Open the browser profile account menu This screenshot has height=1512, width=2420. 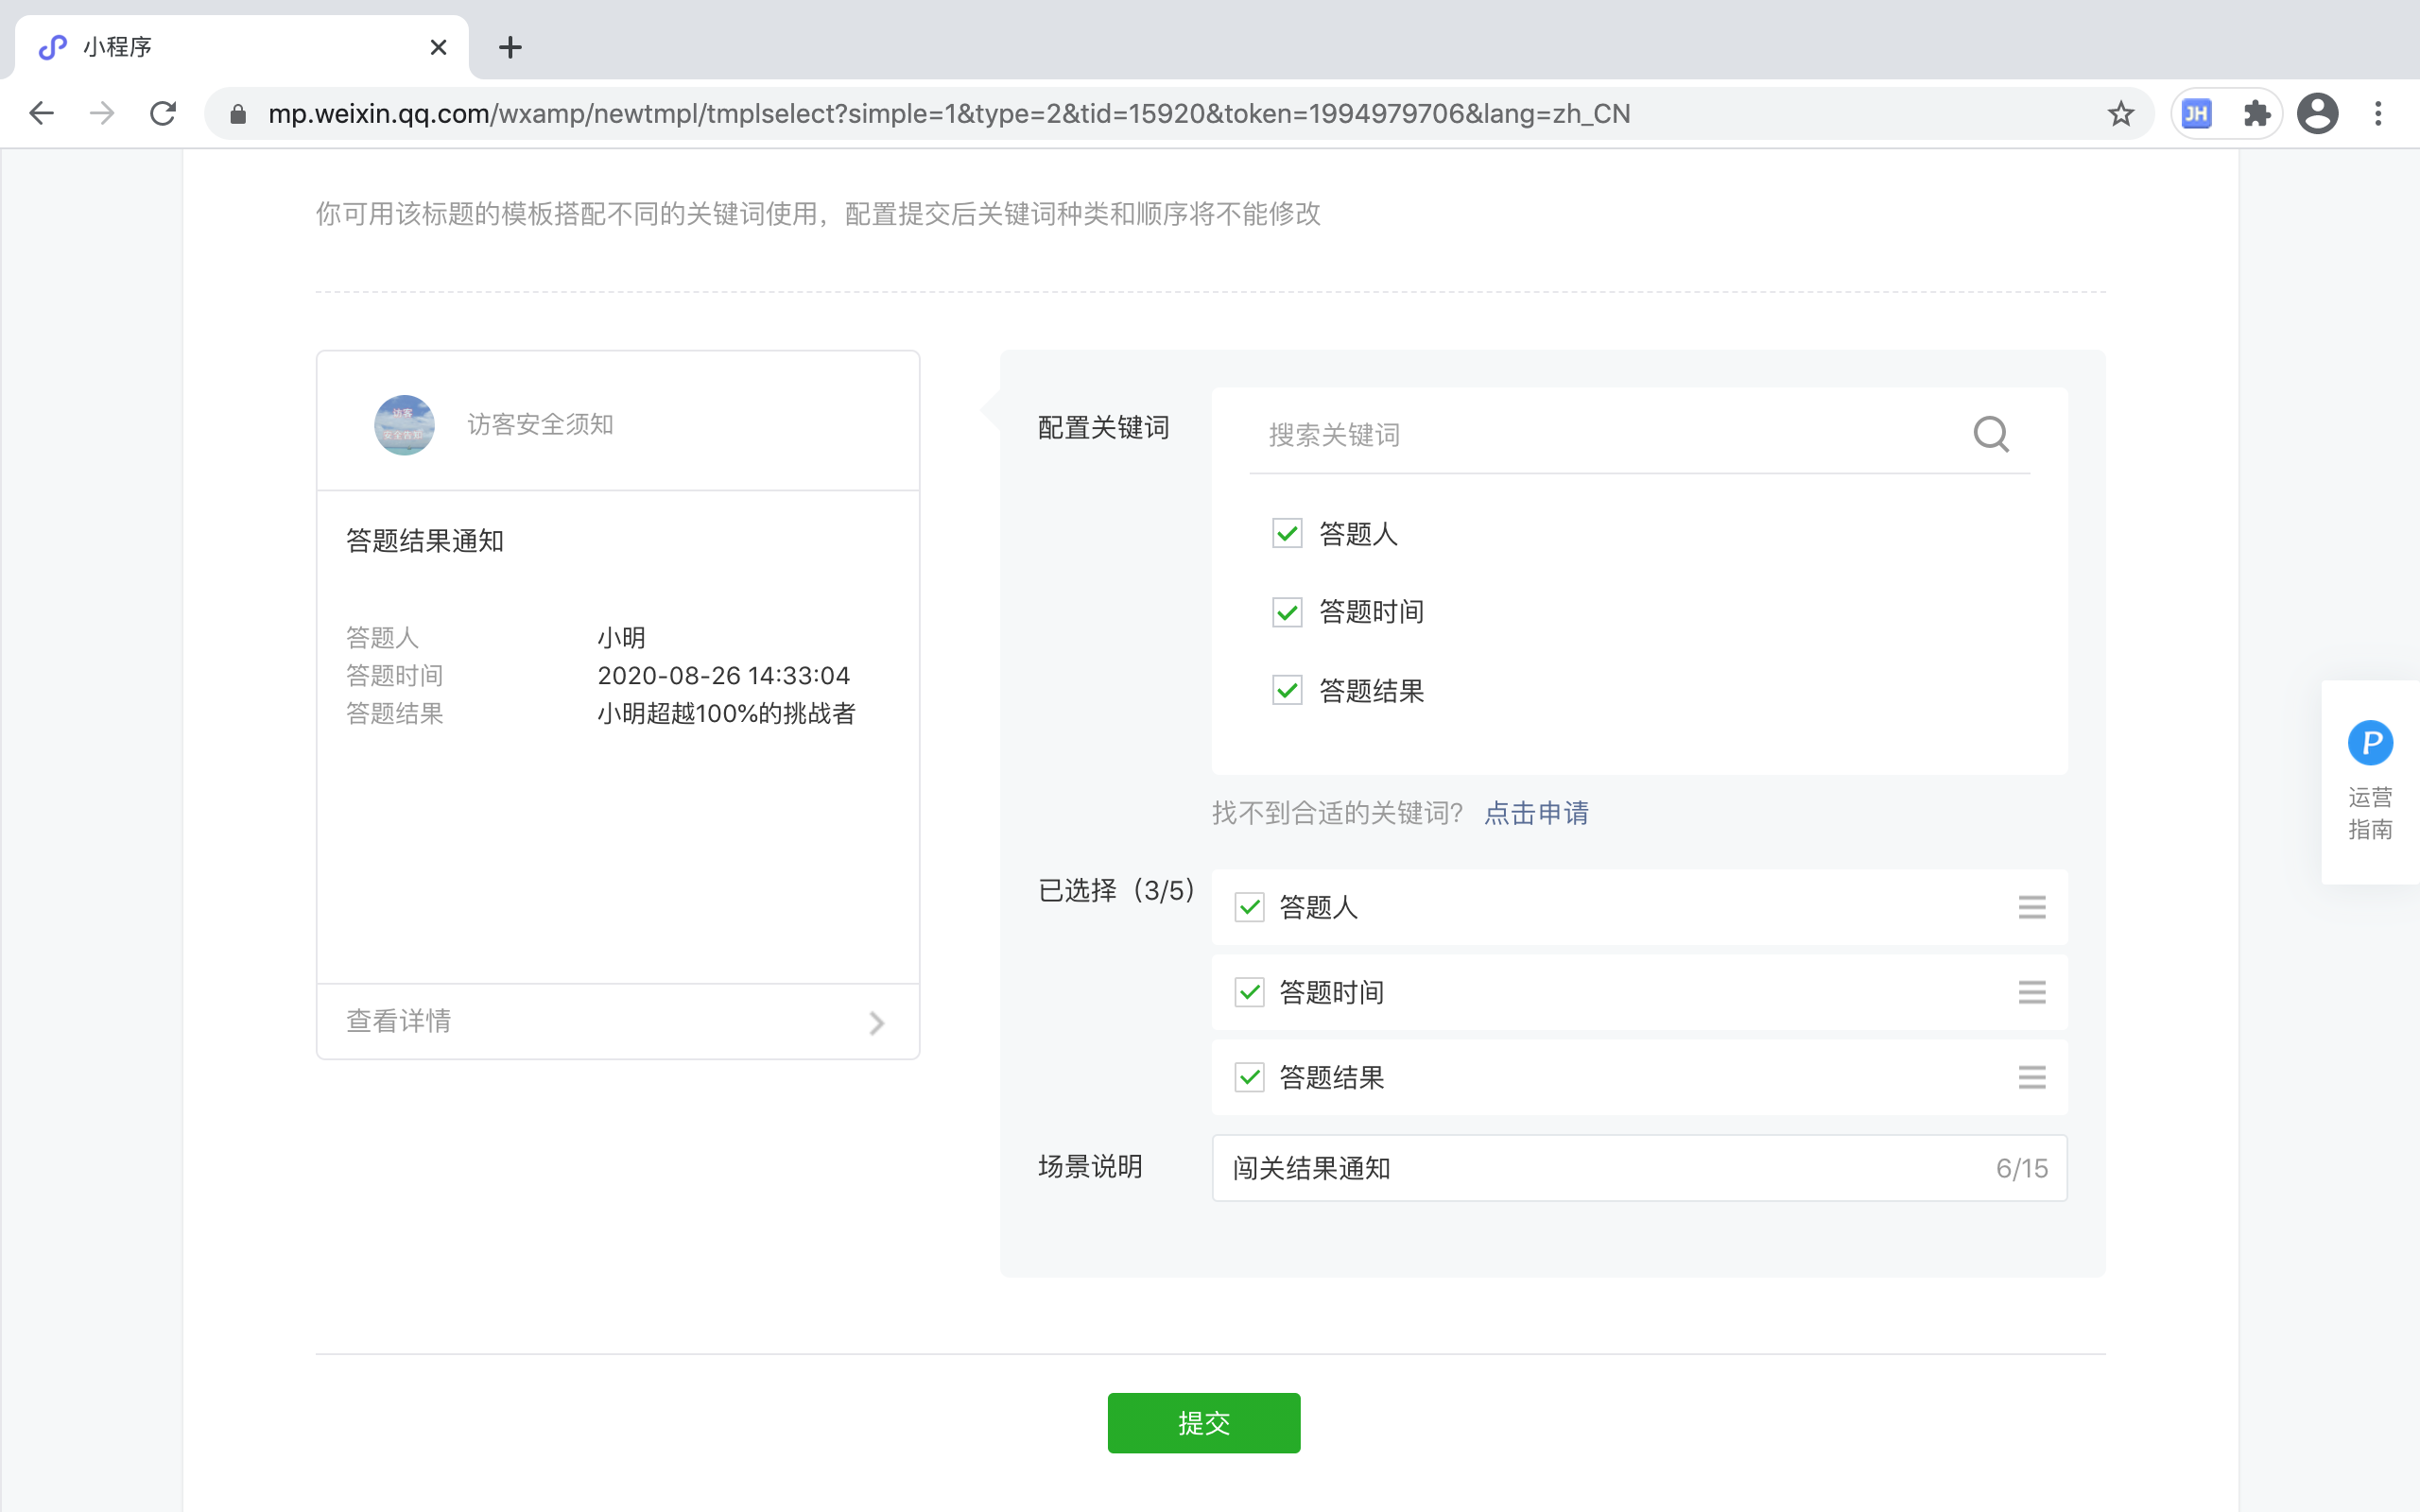coord(2317,114)
